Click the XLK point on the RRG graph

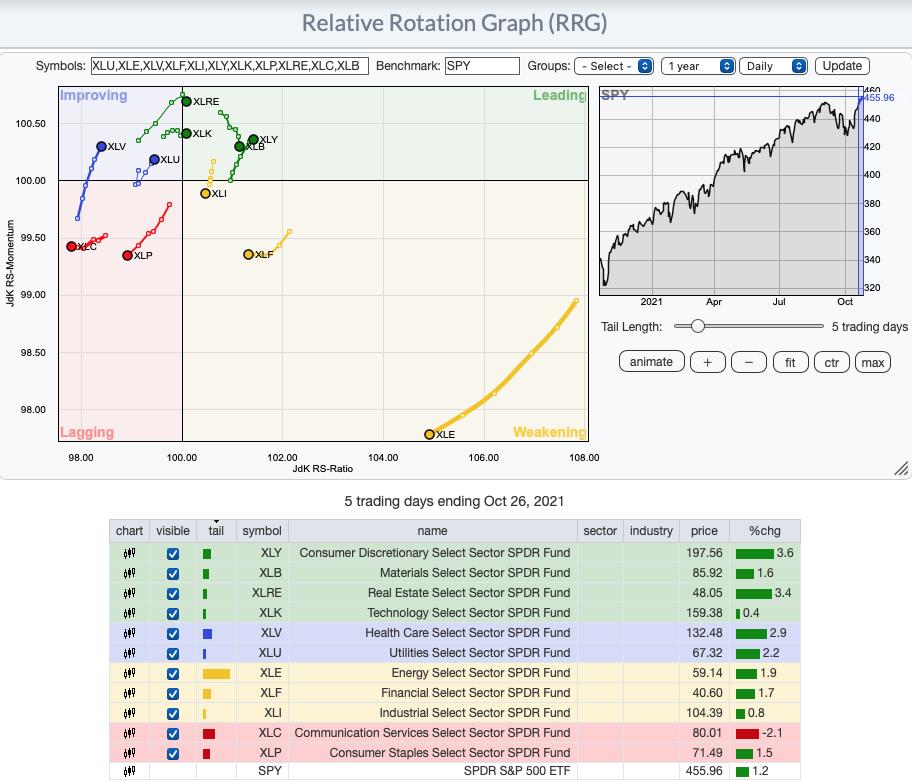pyautogui.click(x=186, y=133)
